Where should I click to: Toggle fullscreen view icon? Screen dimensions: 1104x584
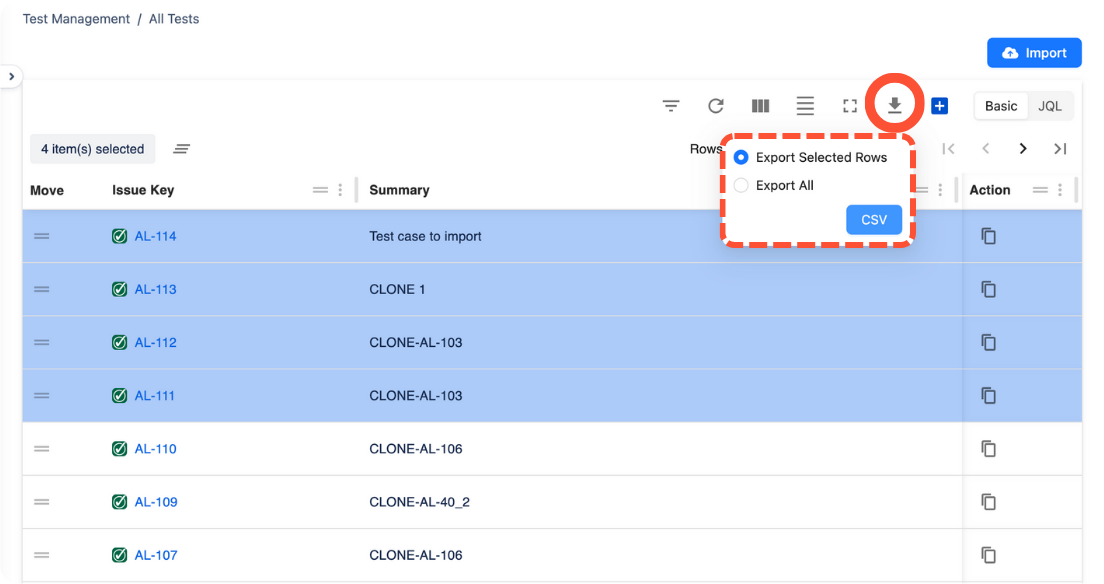pyautogui.click(x=850, y=106)
